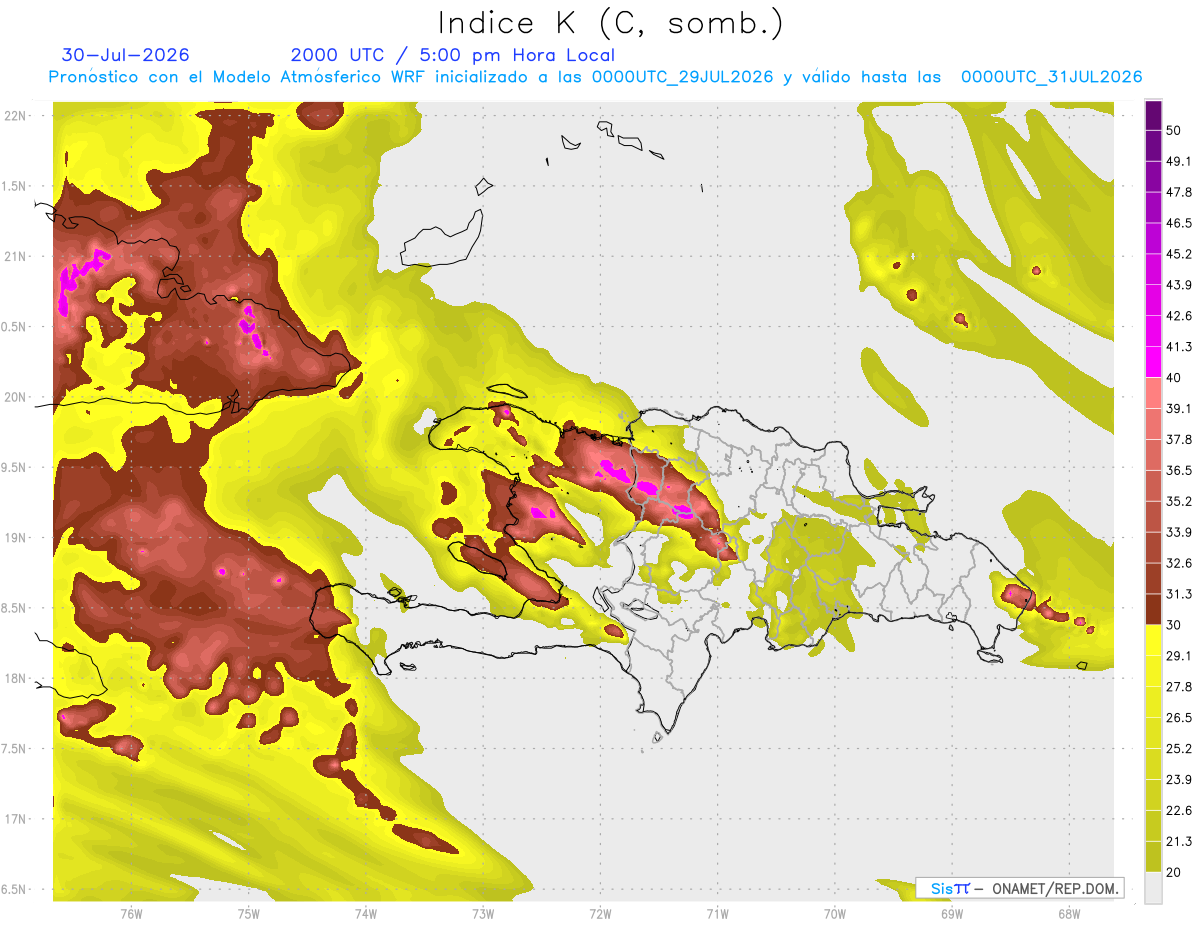Image resolution: width=1200 pixels, height=927 pixels.
Task: Click longitude axis label "72W"
Action: click(x=600, y=914)
